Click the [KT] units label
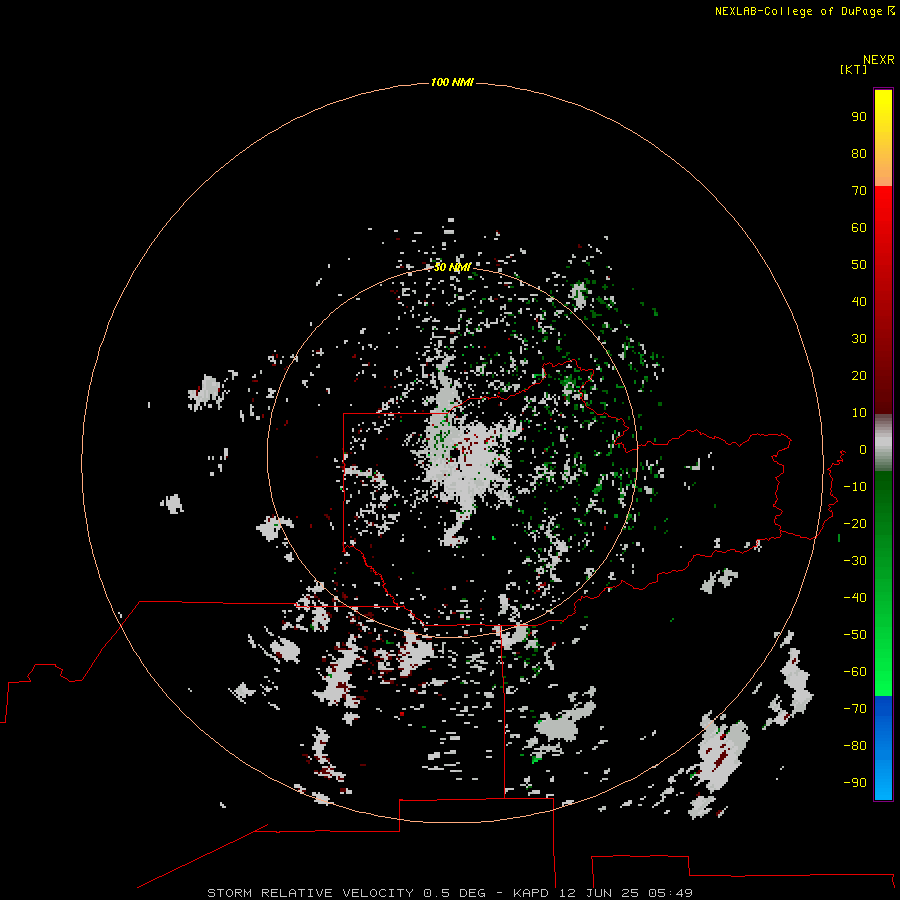Viewport: 900px width, 900px height. click(x=853, y=70)
